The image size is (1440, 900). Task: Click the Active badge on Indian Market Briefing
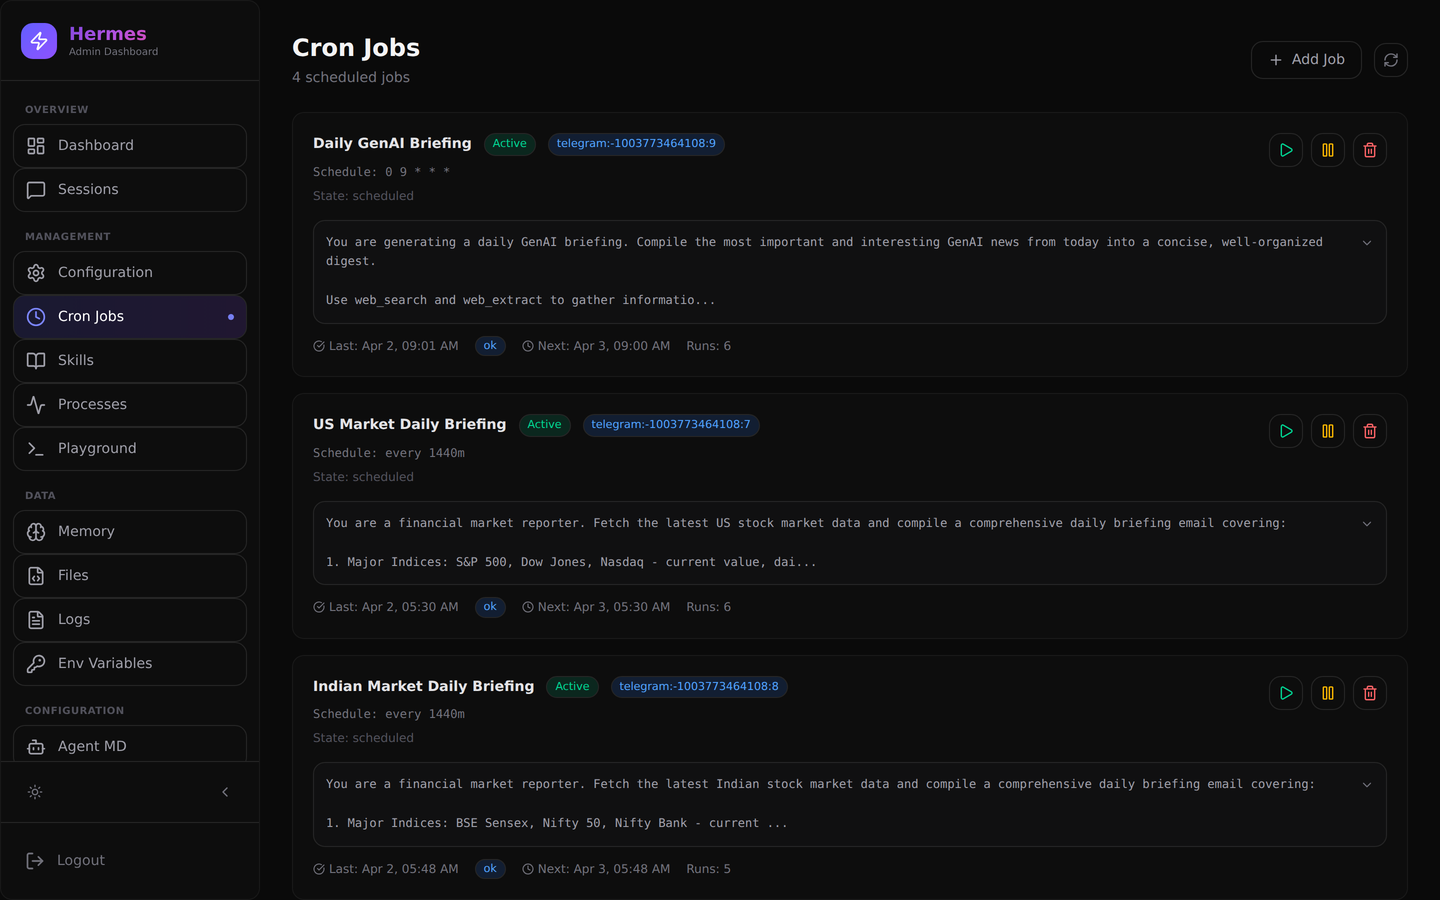(572, 687)
